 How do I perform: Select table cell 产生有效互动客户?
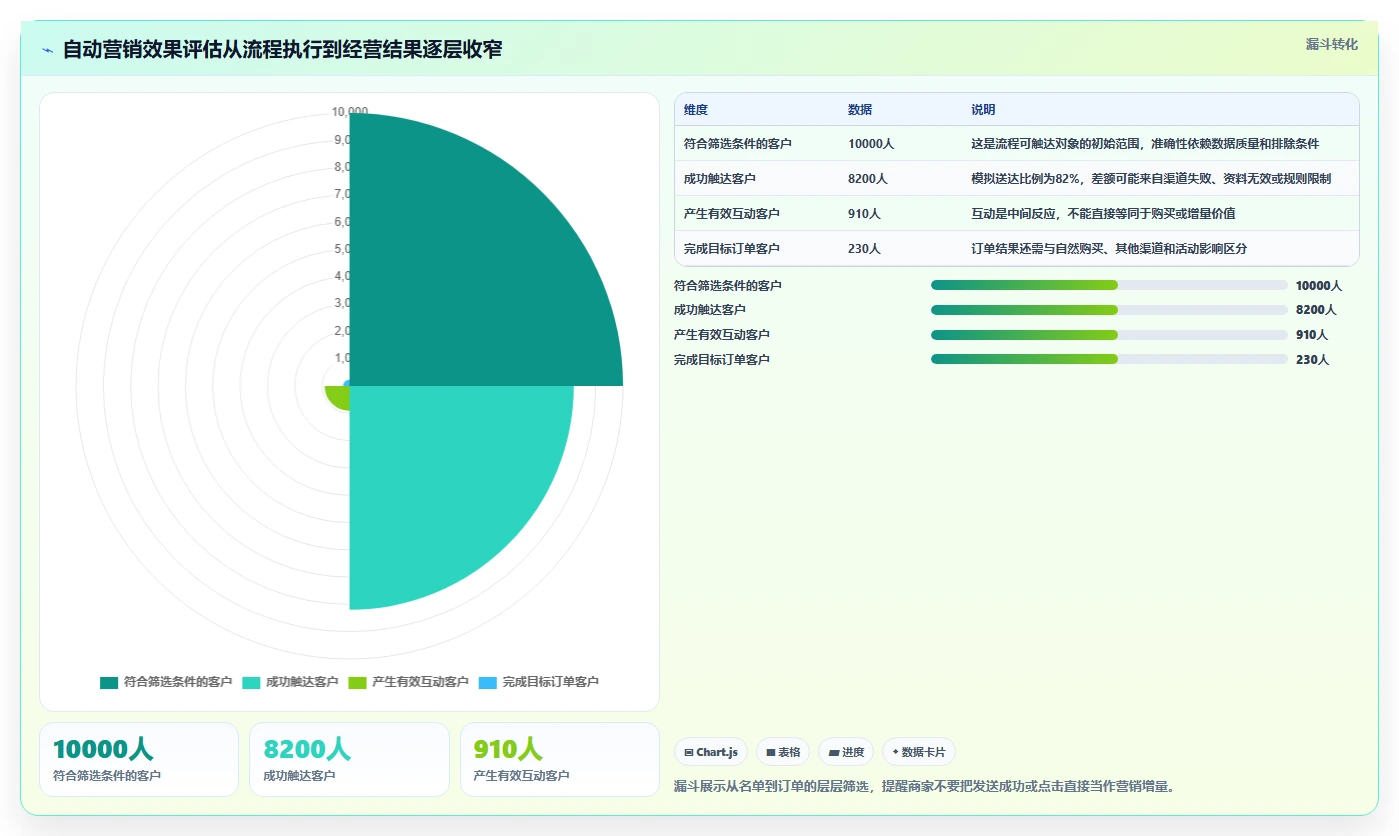click(x=732, y=213)
